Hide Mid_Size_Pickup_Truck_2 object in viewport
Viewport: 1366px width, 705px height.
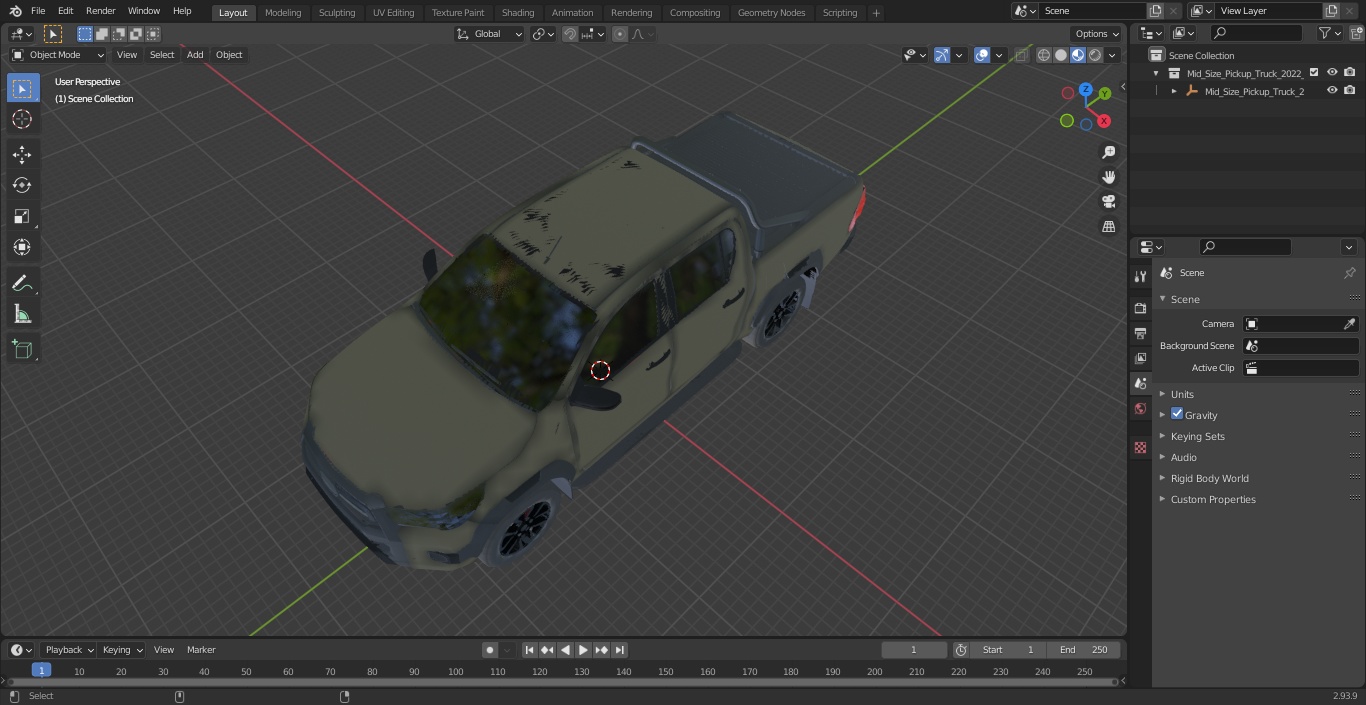click(1332, 91)
